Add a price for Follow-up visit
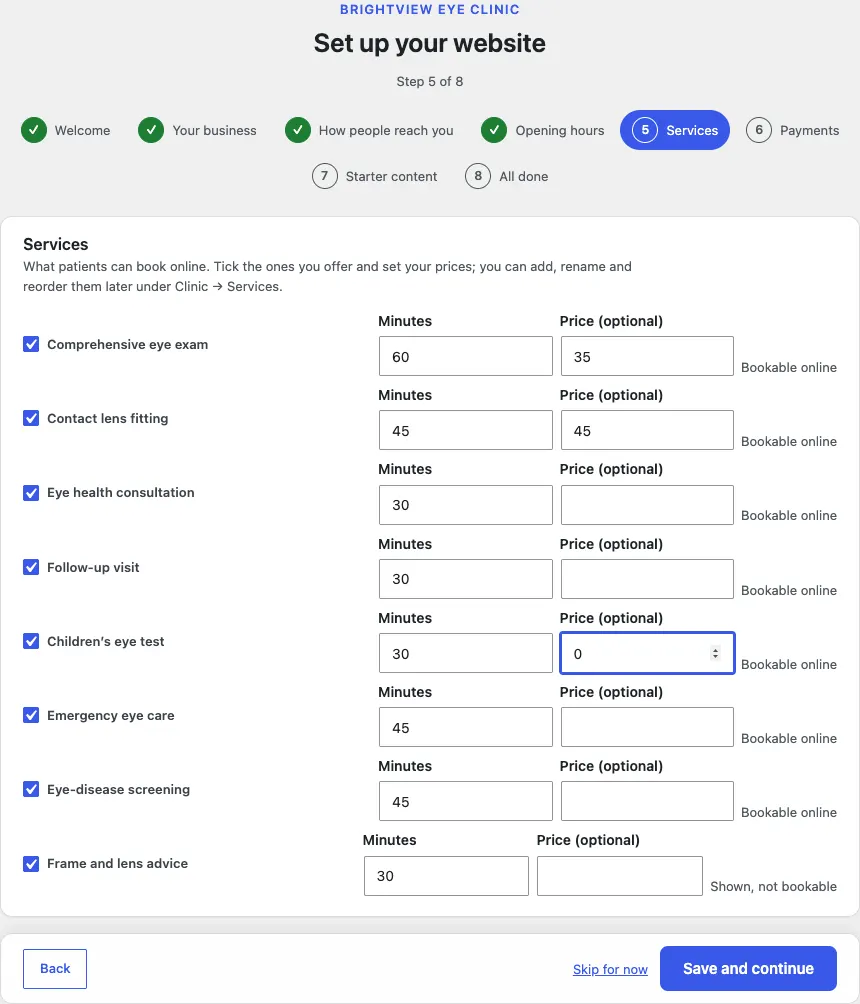The height and width of the screenshot is (1004, 860). 647,579
